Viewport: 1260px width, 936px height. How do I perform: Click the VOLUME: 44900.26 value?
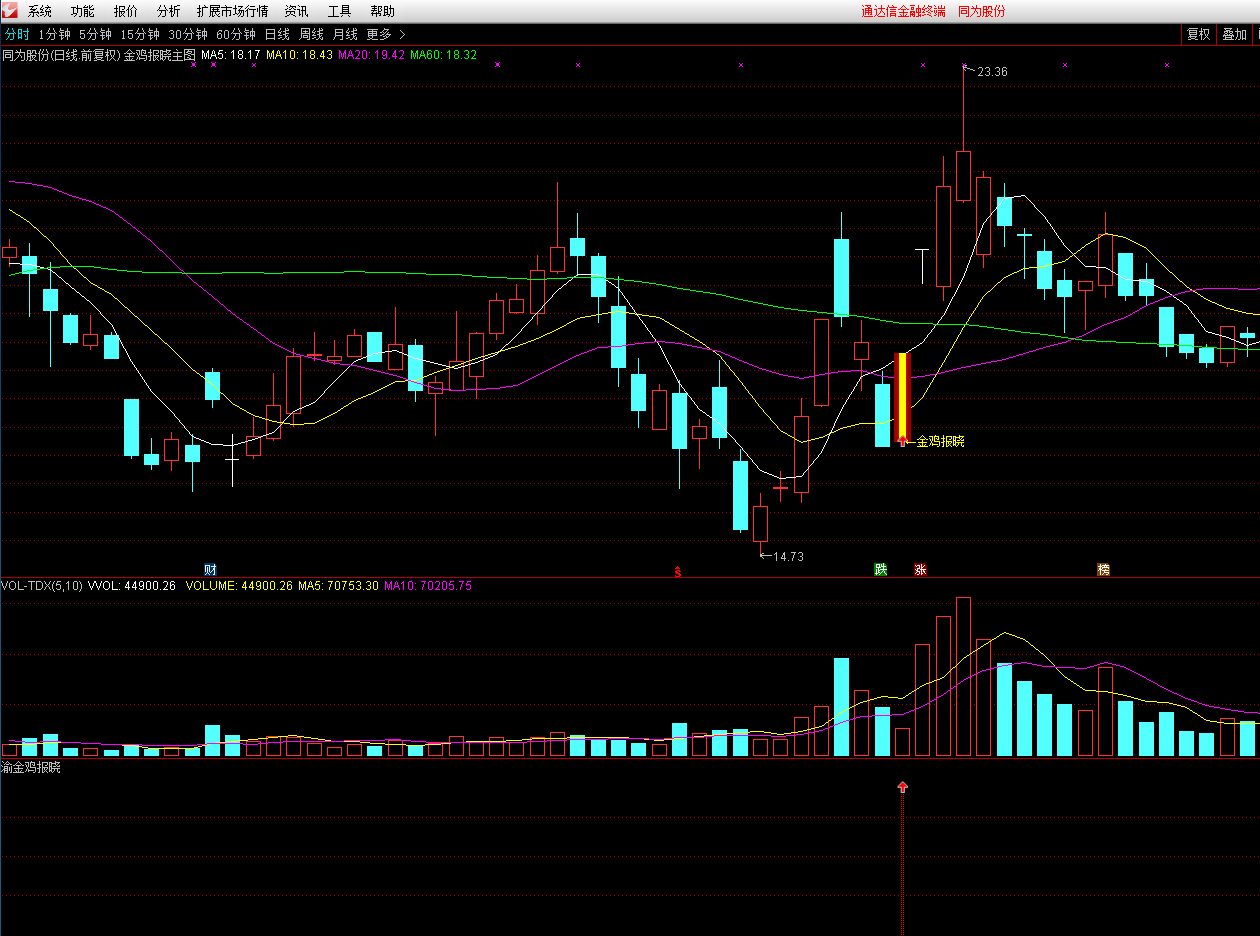click(239, 586)
